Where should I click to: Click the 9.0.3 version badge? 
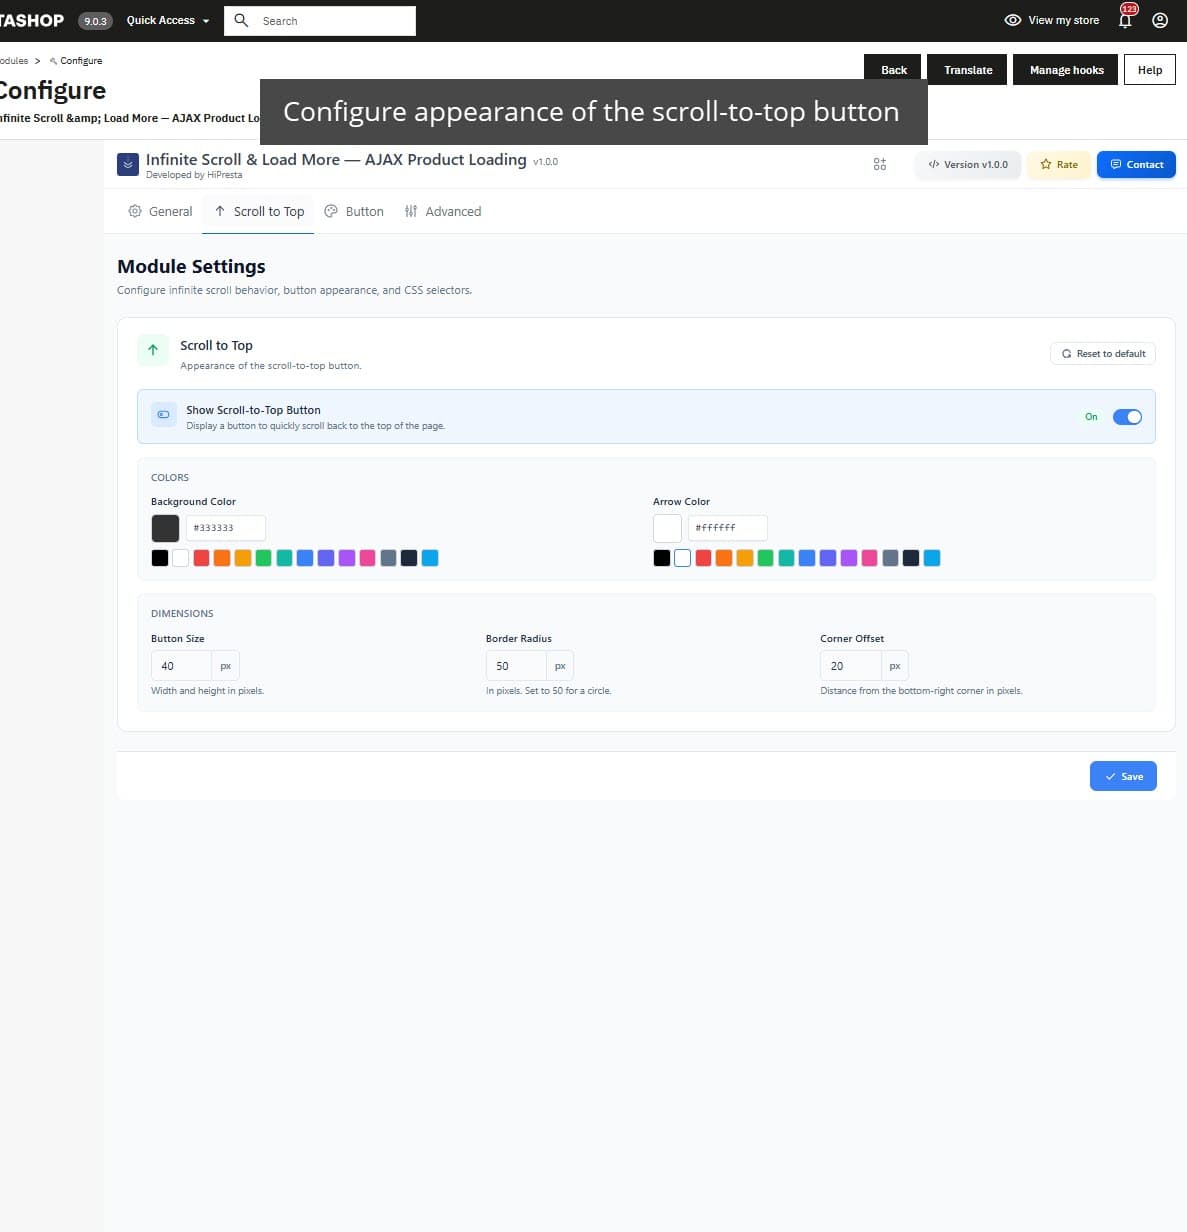(95, 21)
